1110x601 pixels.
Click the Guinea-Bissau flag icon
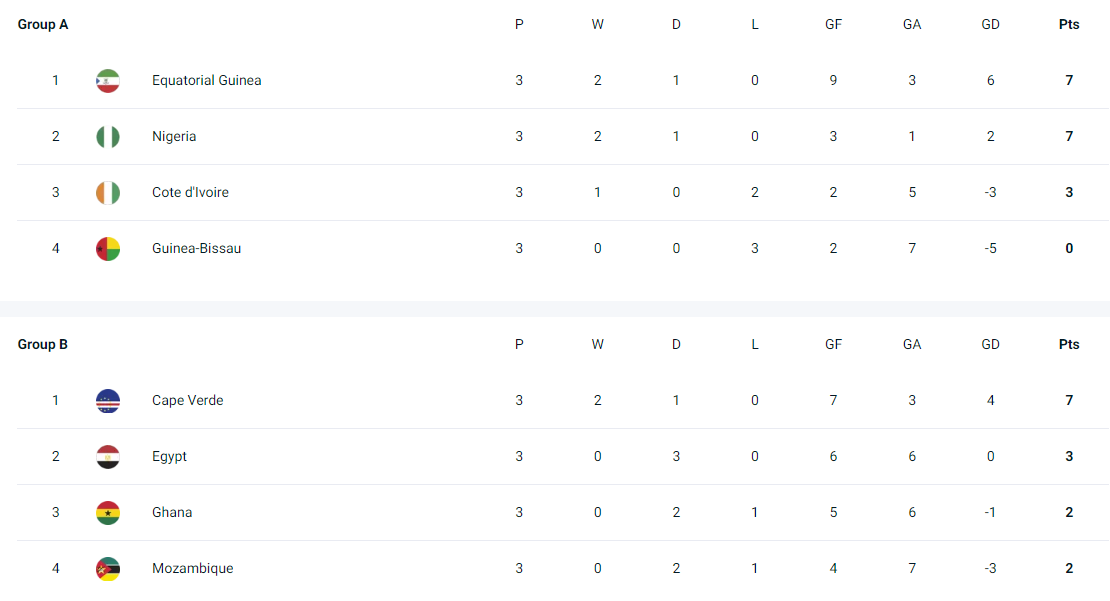point(108,249)
